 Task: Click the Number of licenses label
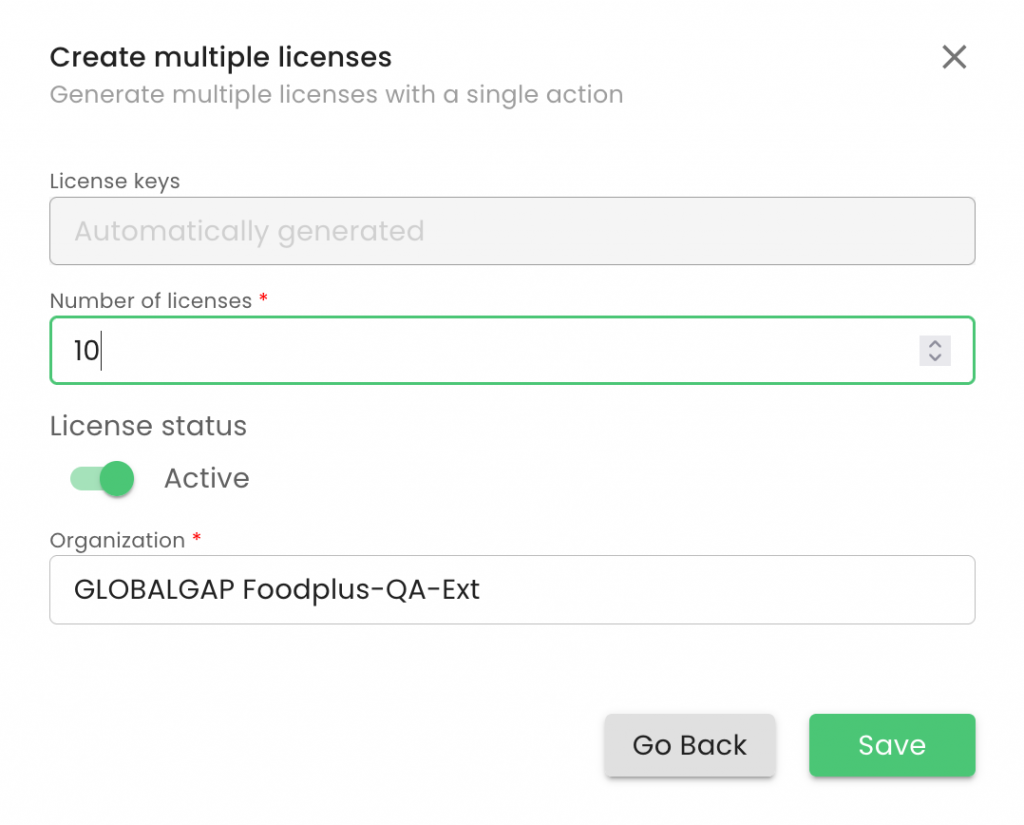pos(151,301)
